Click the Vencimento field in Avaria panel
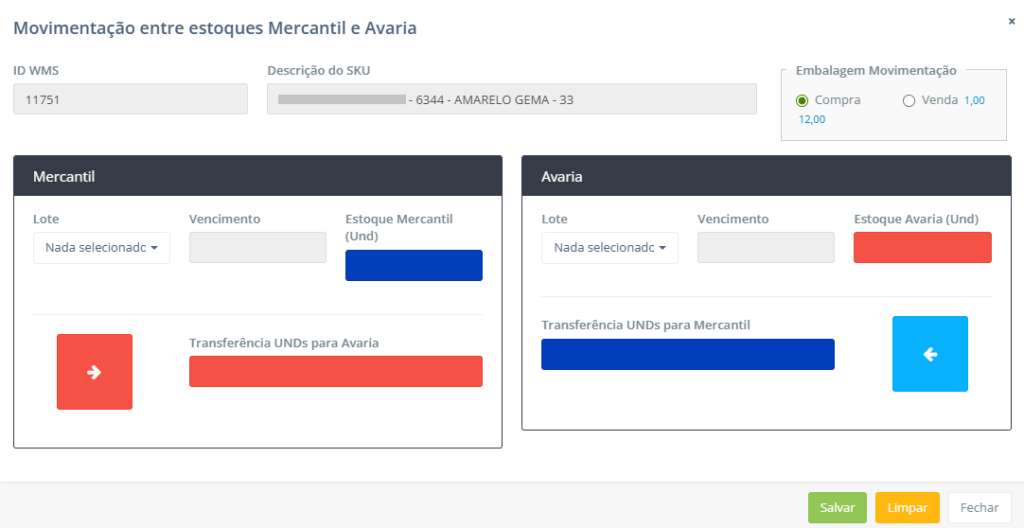This screenshot has height=528, width=1024. (x=765, y=248)
